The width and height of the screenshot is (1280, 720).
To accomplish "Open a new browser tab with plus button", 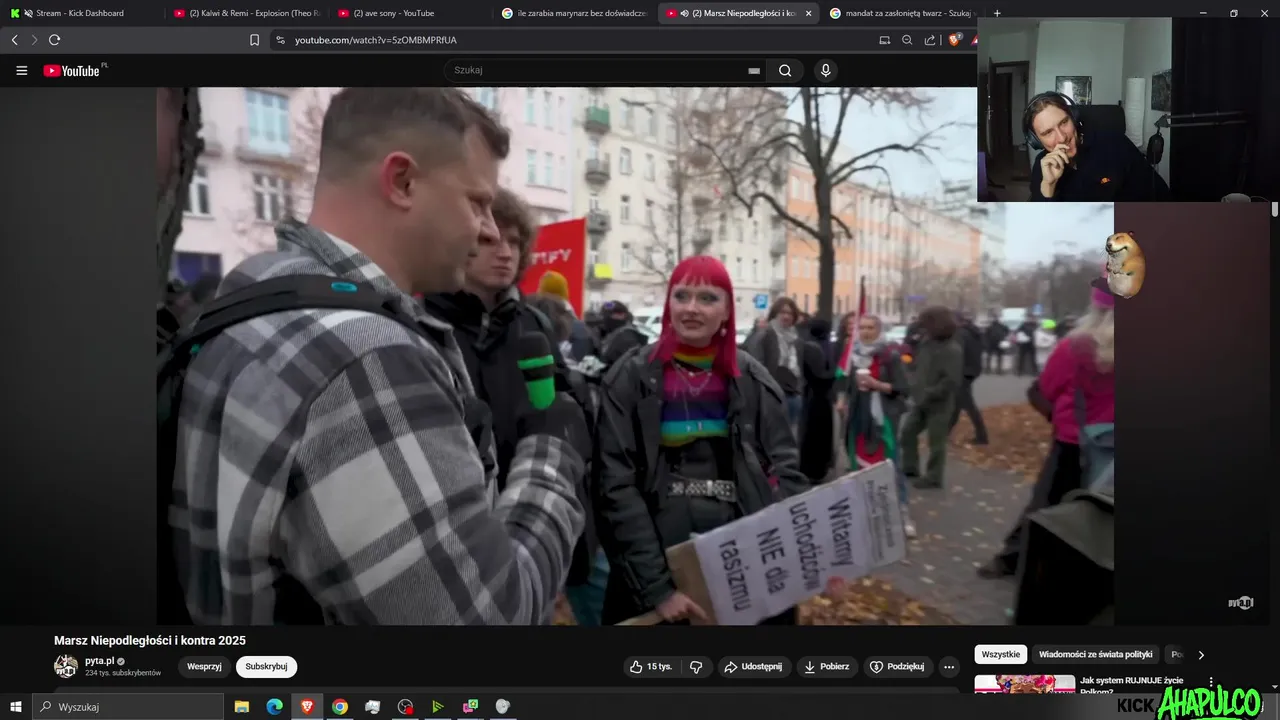I will [997, 13].
